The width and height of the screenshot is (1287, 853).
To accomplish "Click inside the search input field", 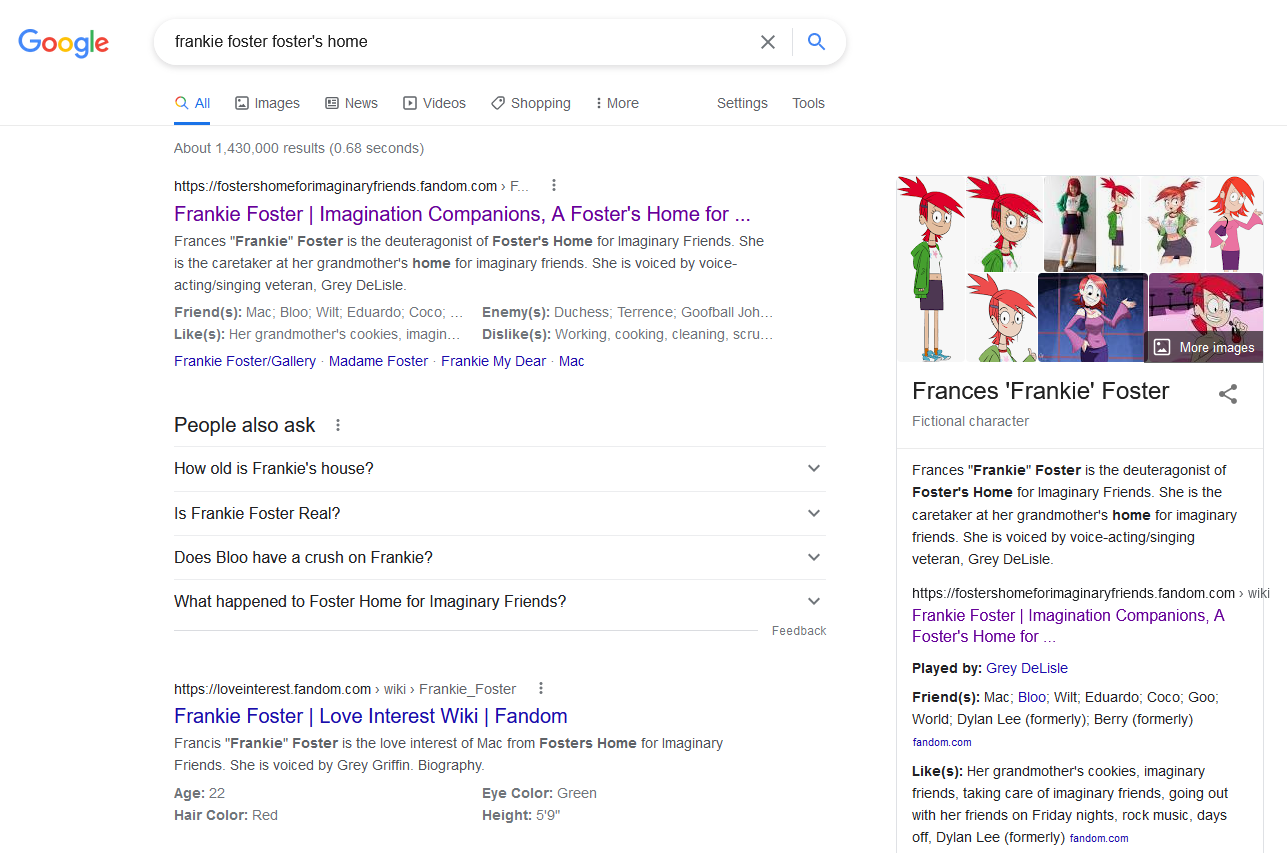I will 460,42.
